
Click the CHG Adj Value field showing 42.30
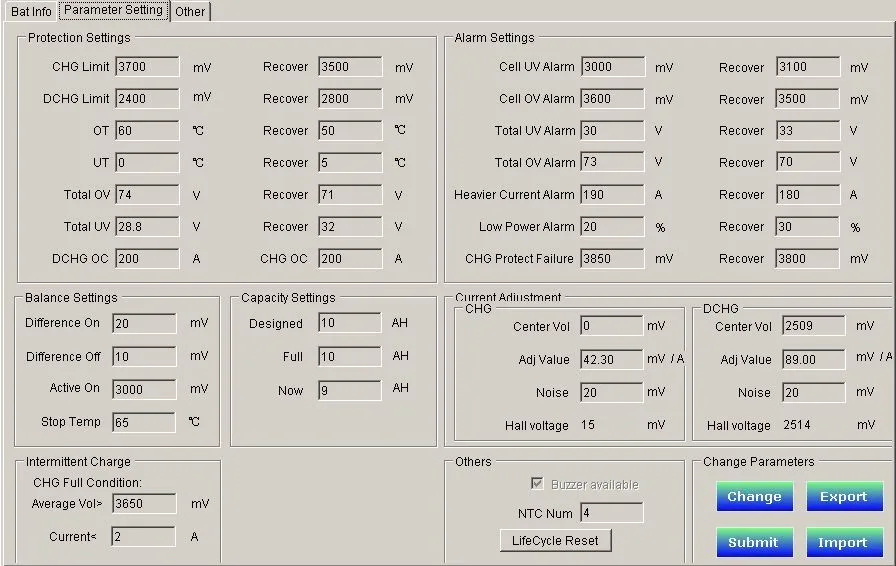pos(611,359)
